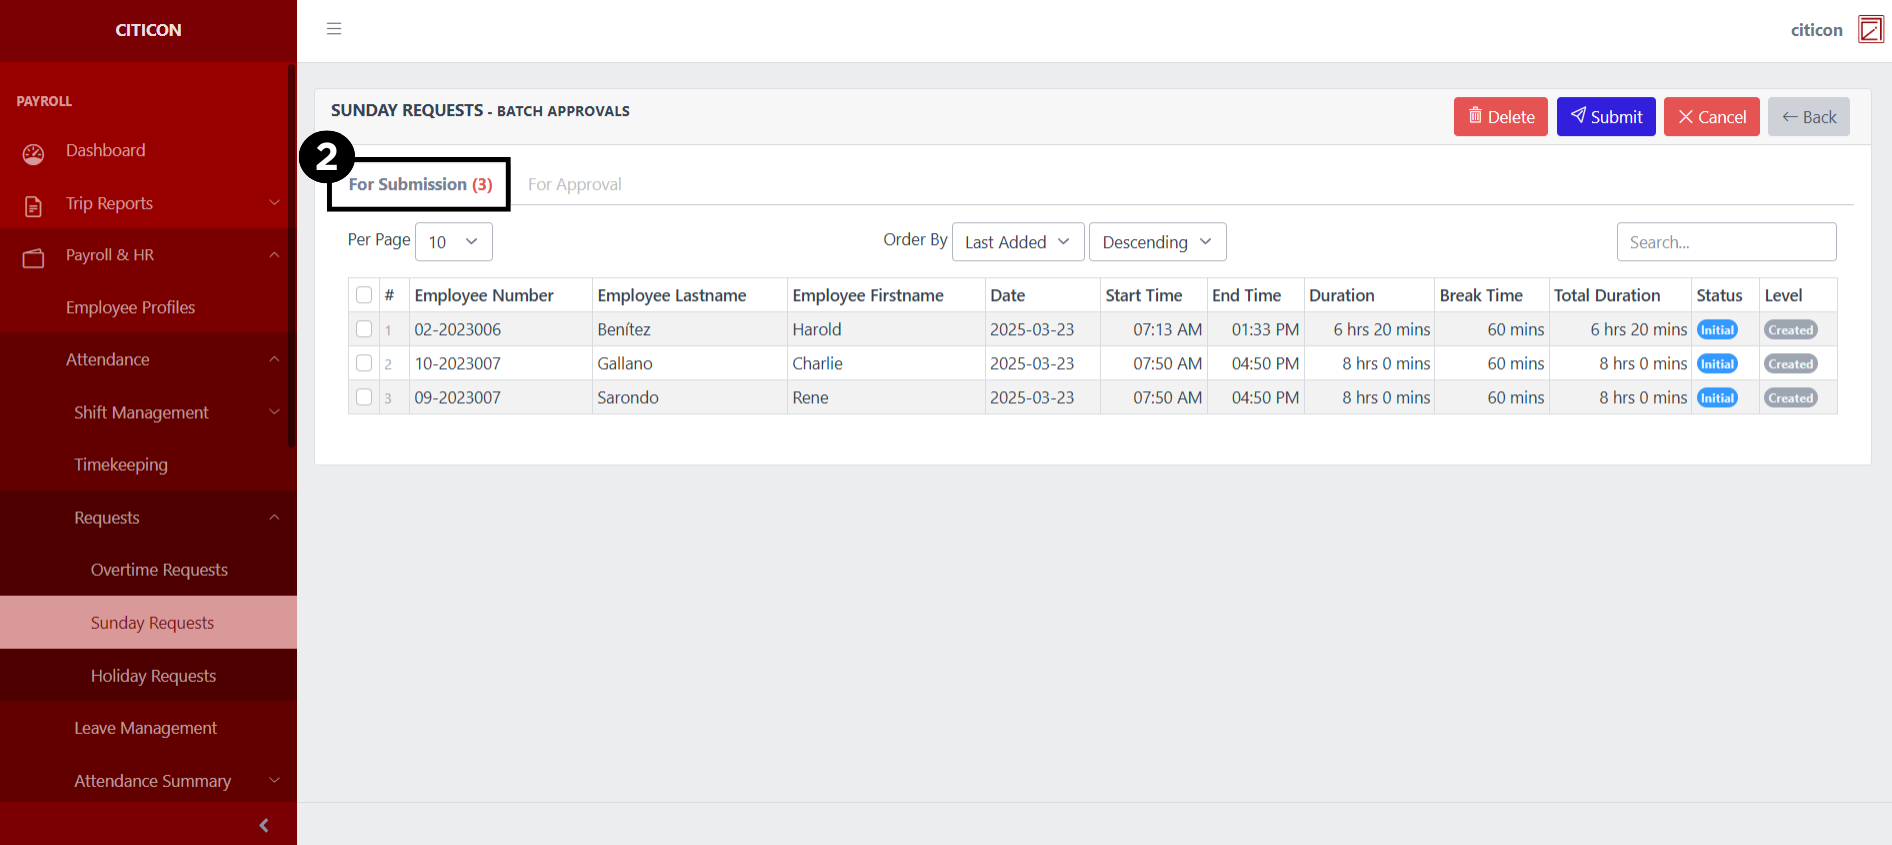
Task: Toggle the select-all checkbox in table header
Action: [x=364, y=295]
